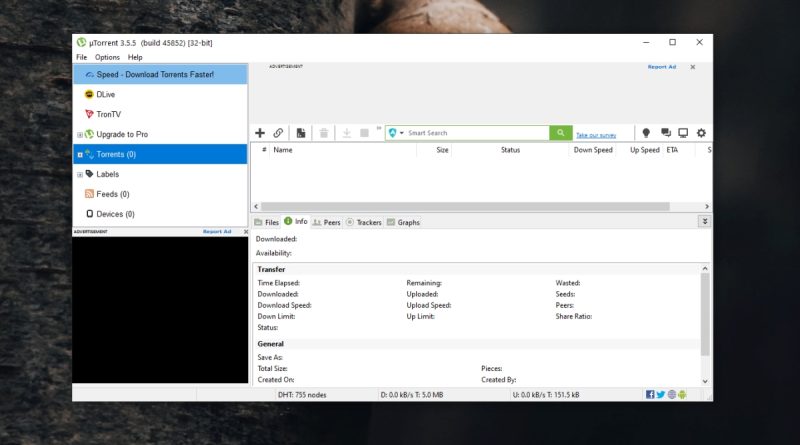Switch to the Peers tab
Viewport: 800px width, 445px height.
tap(327, 222)
